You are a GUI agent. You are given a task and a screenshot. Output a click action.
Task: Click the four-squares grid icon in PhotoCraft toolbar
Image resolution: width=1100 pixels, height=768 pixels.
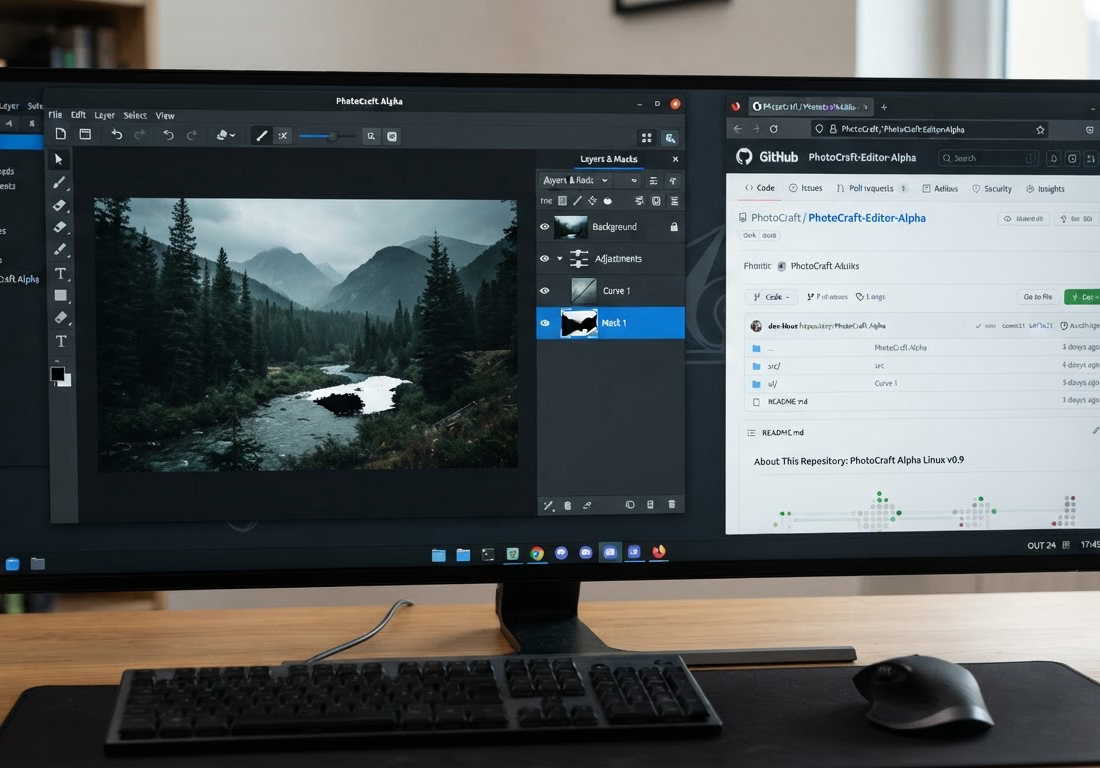[647, 137]
